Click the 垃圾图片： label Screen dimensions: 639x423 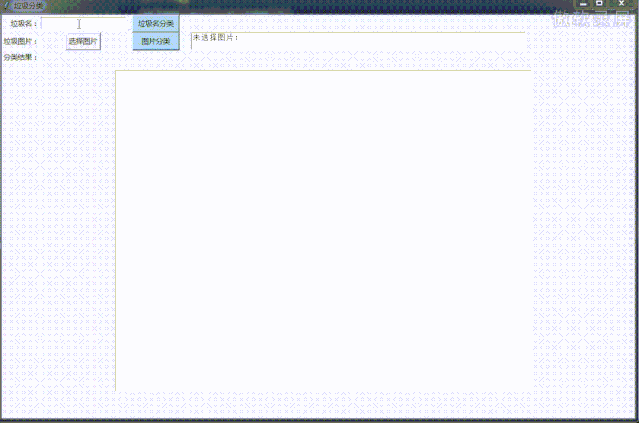coord(21,41)
